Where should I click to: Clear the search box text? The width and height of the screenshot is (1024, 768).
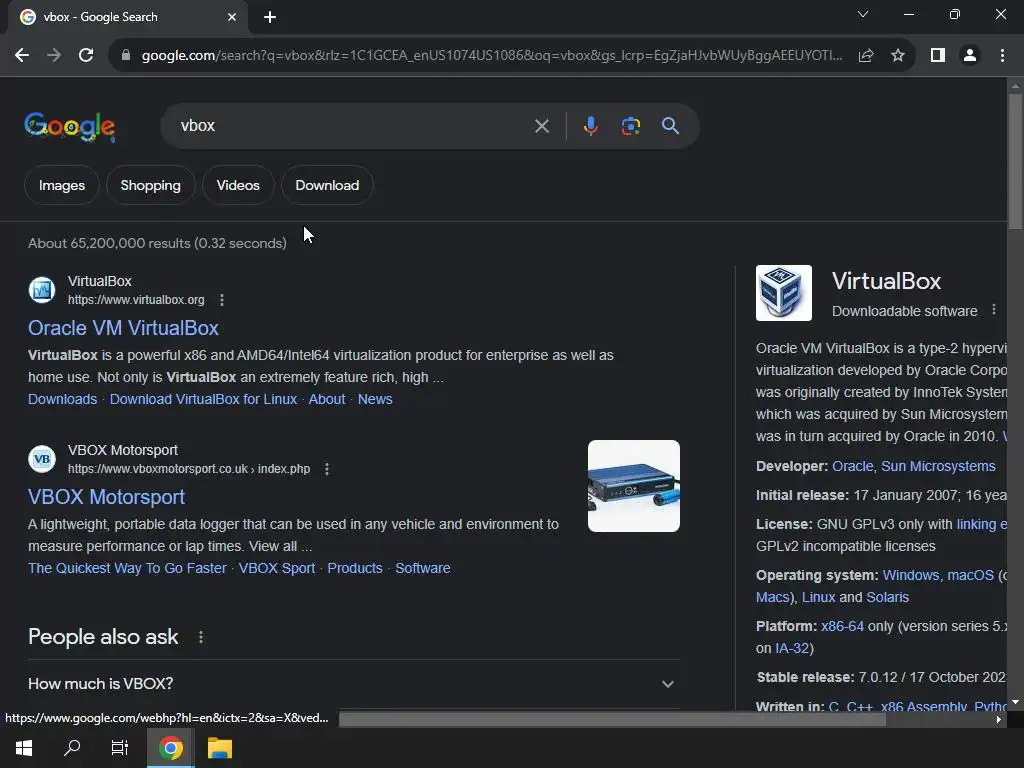541,126
